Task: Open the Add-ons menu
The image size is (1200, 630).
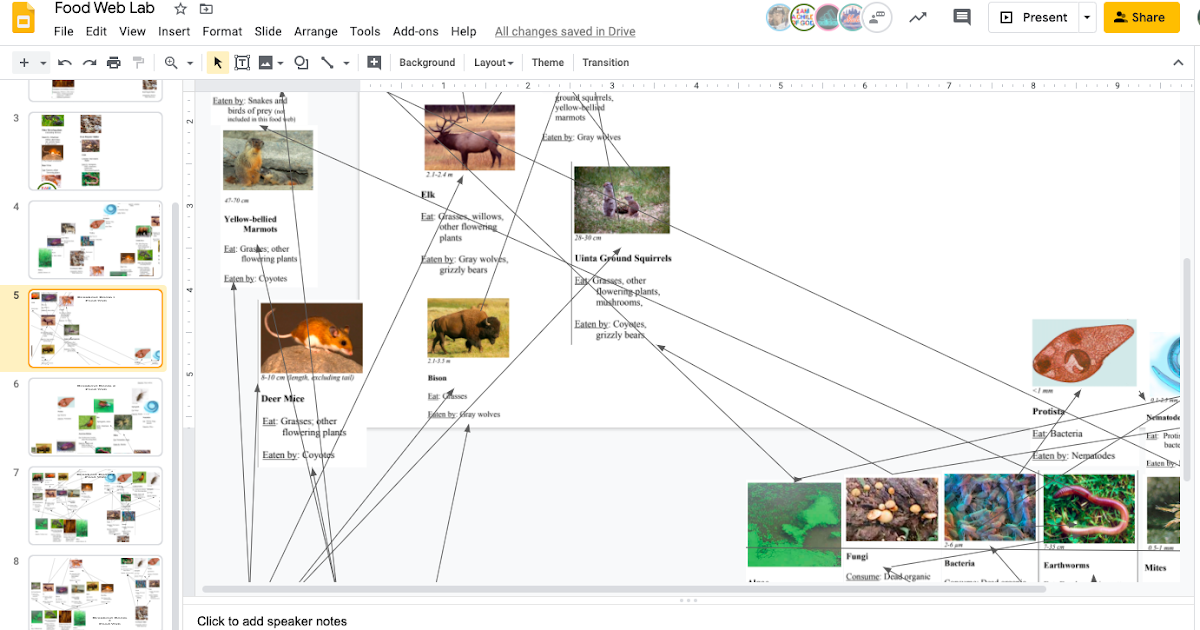Action: [415, 31]
